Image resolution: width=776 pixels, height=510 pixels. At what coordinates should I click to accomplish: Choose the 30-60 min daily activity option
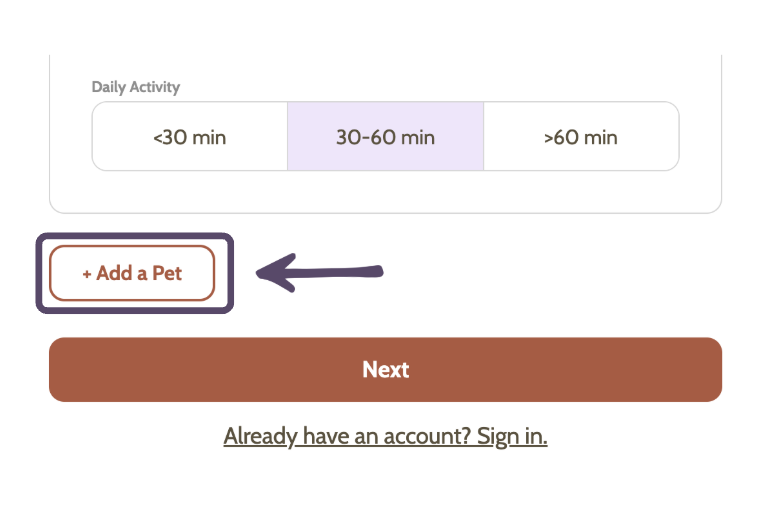pos(385,137)
